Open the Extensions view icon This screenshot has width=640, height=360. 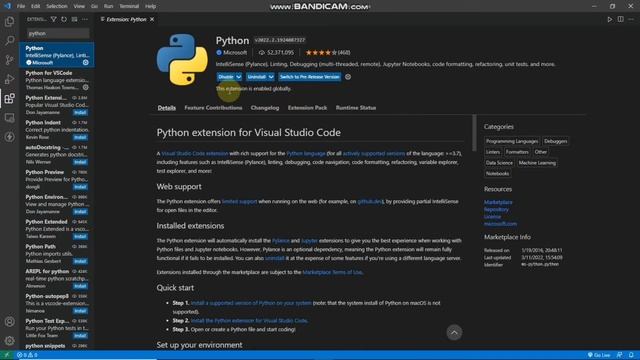point(9,98)
